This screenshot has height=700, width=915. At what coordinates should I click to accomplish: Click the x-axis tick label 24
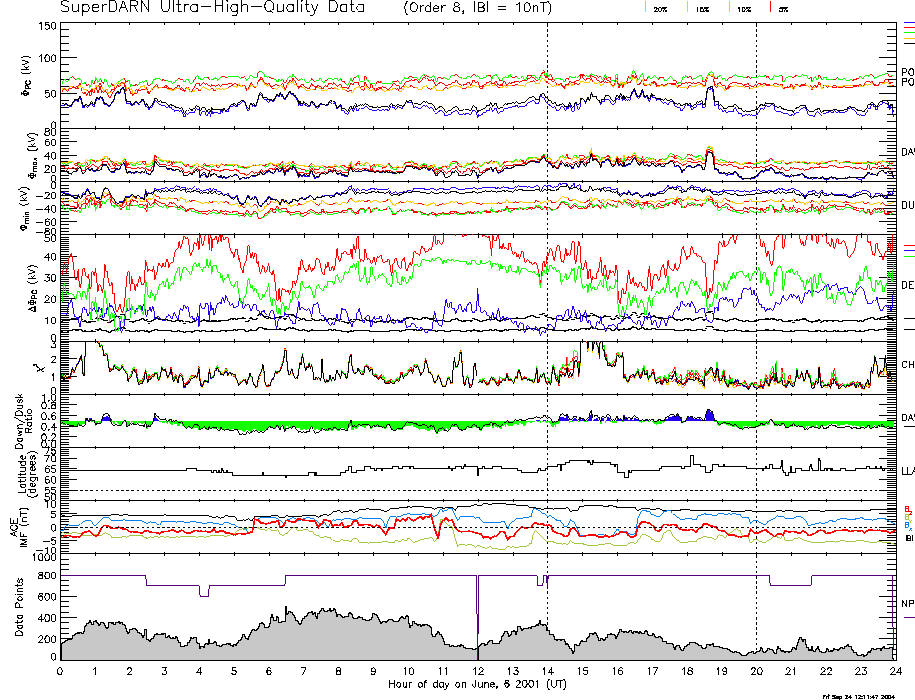[x=894, y=672]
